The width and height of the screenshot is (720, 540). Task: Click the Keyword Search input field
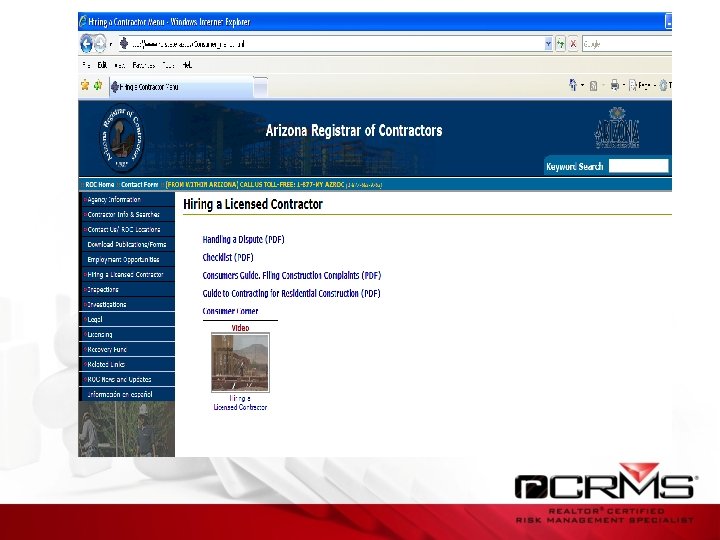[x=639, y=166]
